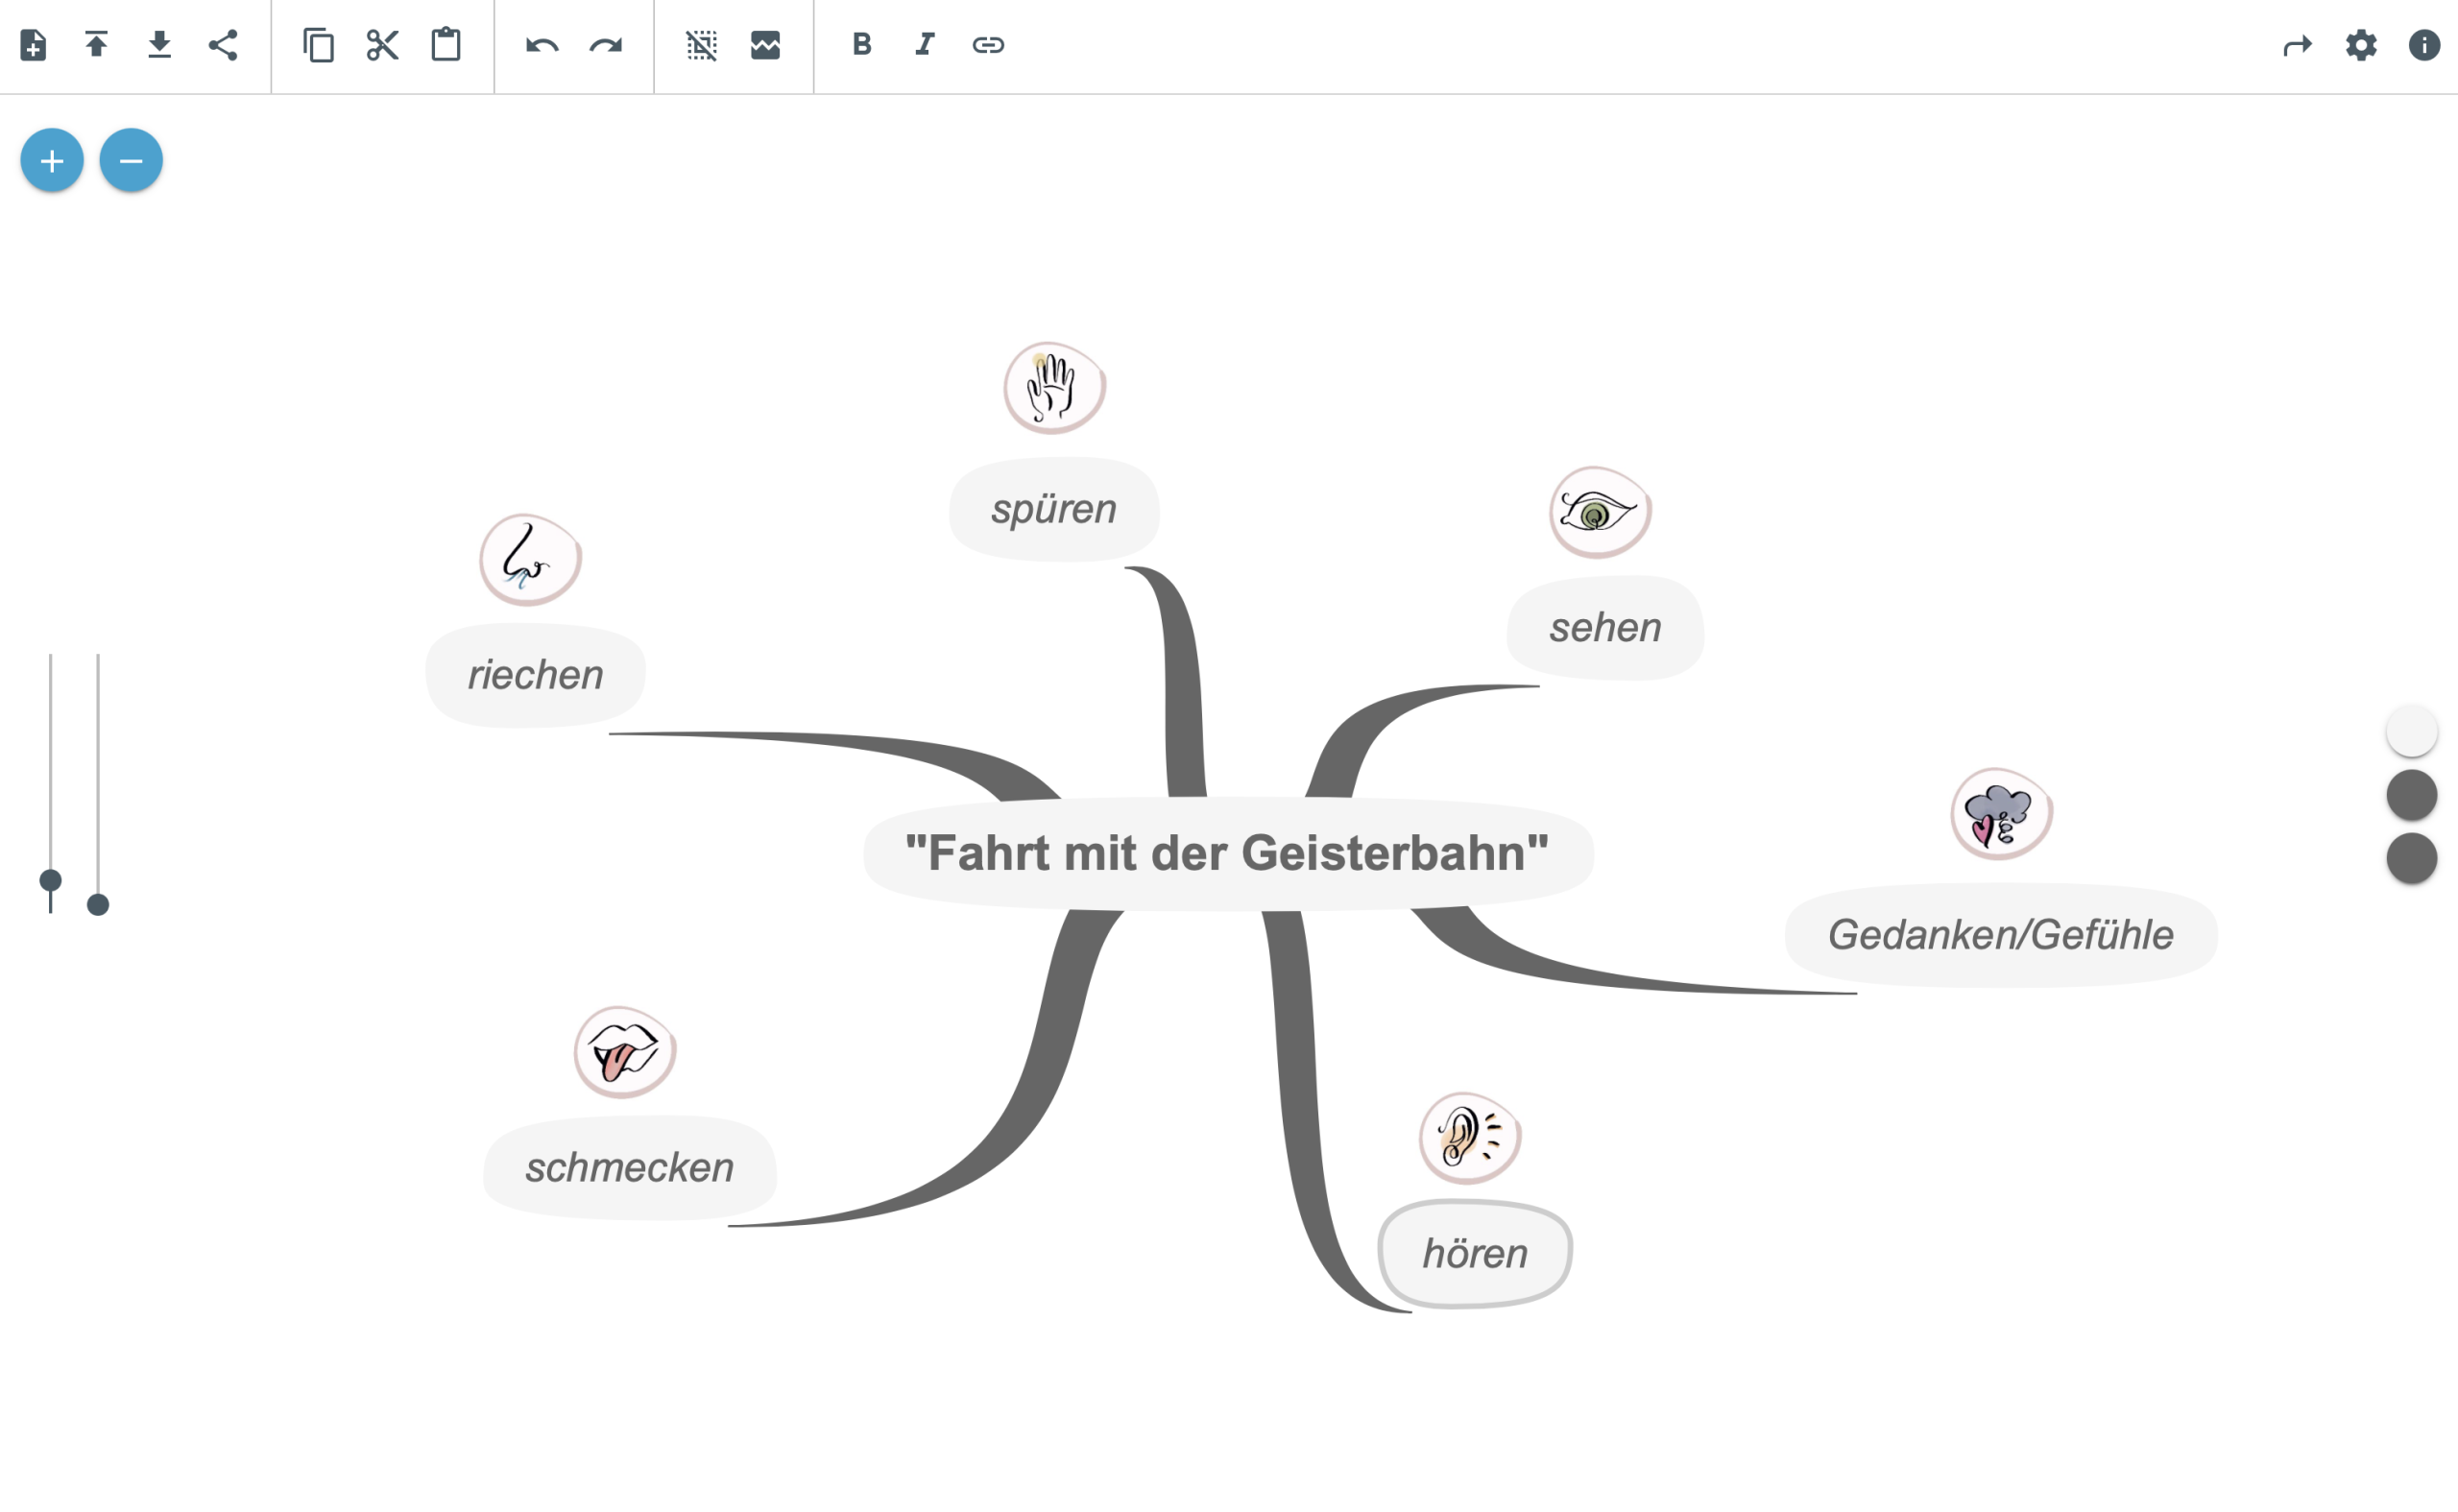Click the cut scissors icon
The width and height of the screenshot is (2458, 1512).
[x=382, y=45]
